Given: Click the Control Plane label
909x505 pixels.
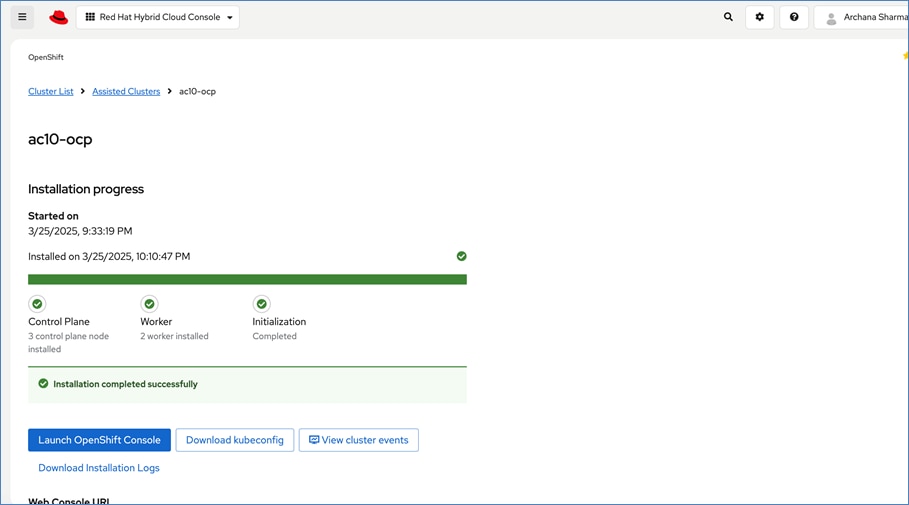Looking at the screenshot, I should point(59,322).
